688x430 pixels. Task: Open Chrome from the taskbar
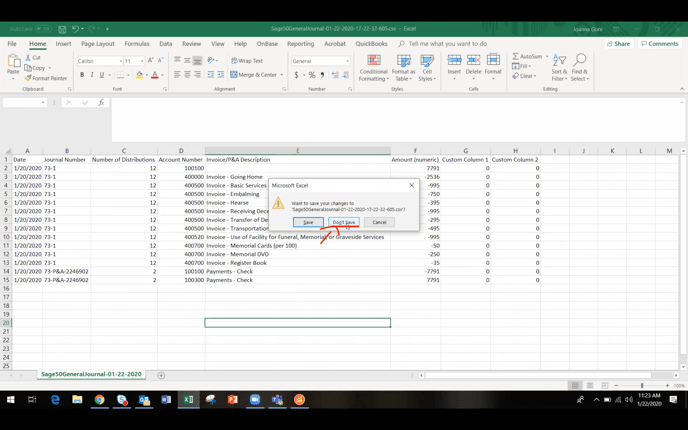point(100,399)
